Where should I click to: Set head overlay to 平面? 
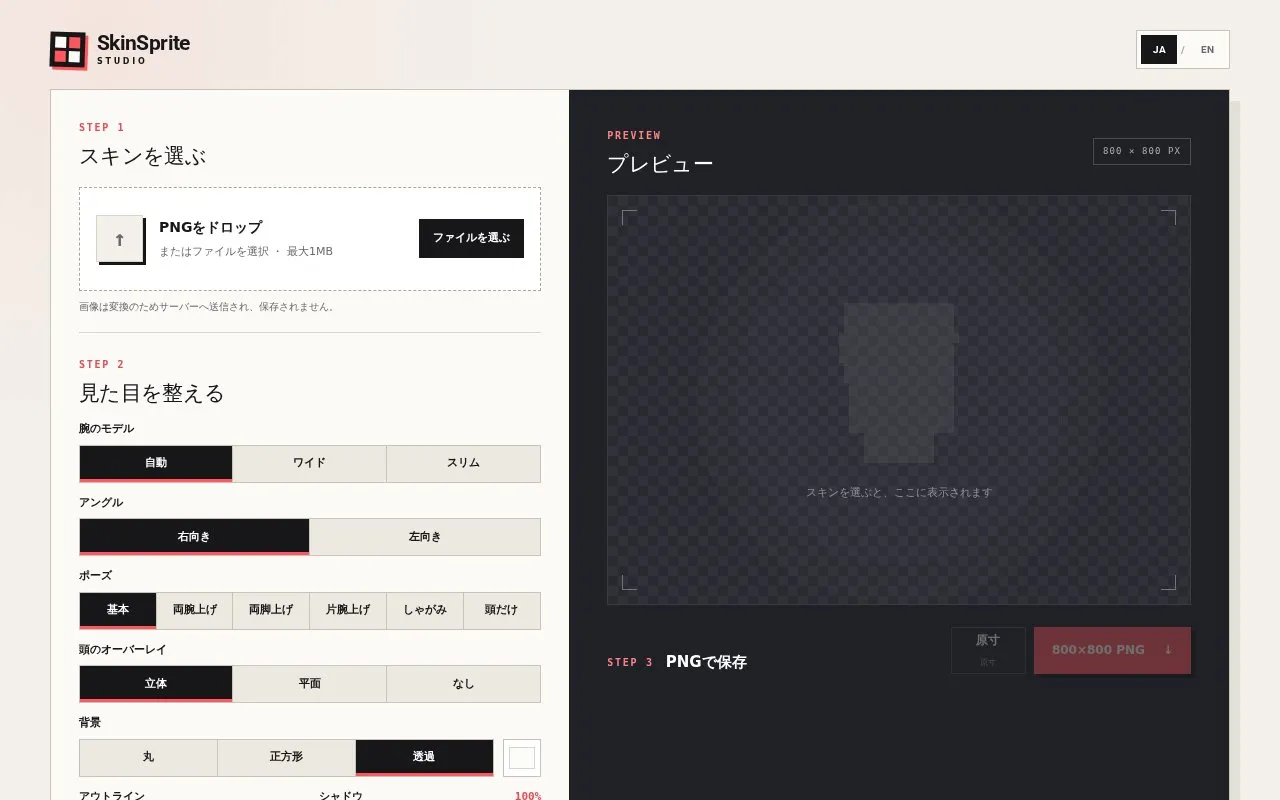pos(310,684)
